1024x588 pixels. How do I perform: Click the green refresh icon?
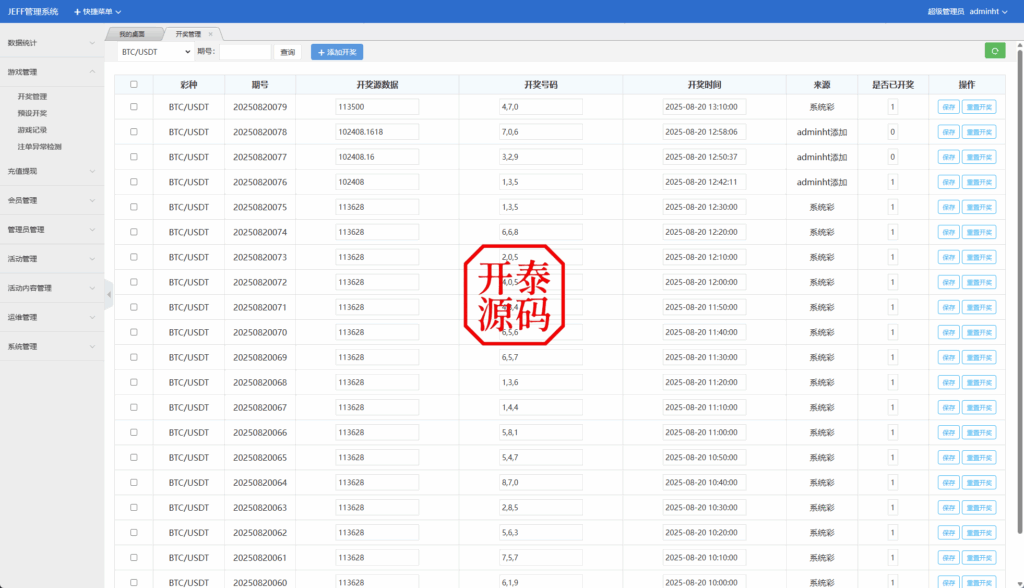click(993, 51)
